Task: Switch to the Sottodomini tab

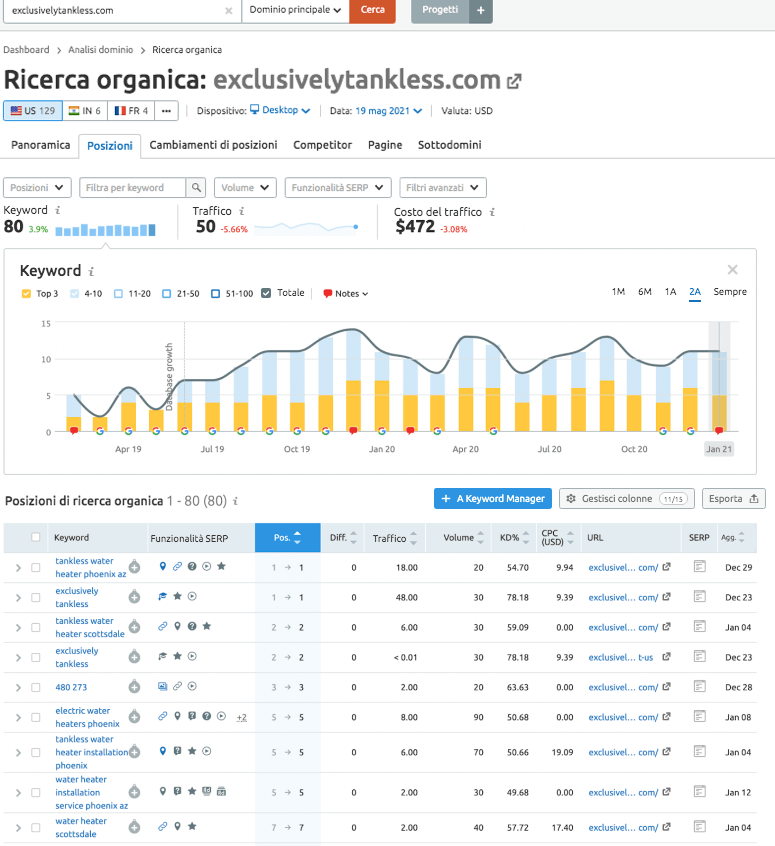Action: pyautogui.click(x=450, y=145)
